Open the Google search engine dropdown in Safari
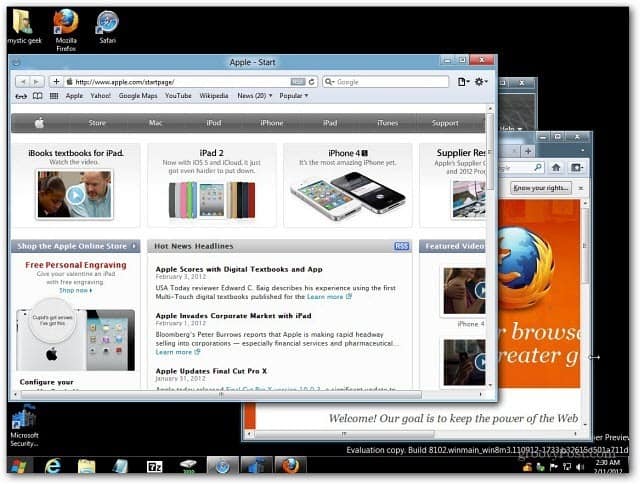Viewport: 640px width, 484px height. pyautogui.click(x=329, y=82)
